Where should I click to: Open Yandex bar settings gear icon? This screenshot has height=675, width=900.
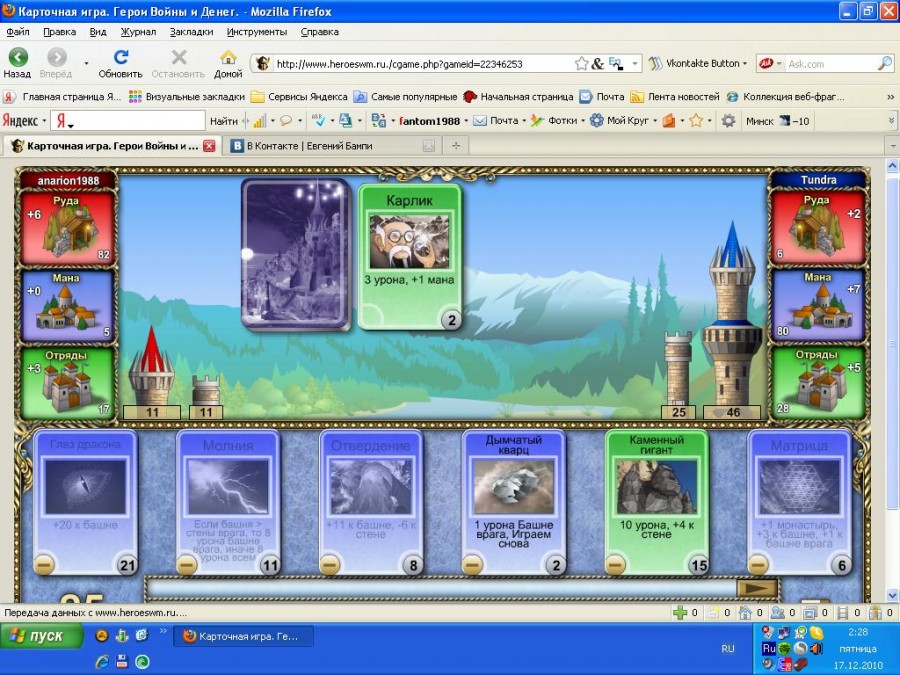728,121
